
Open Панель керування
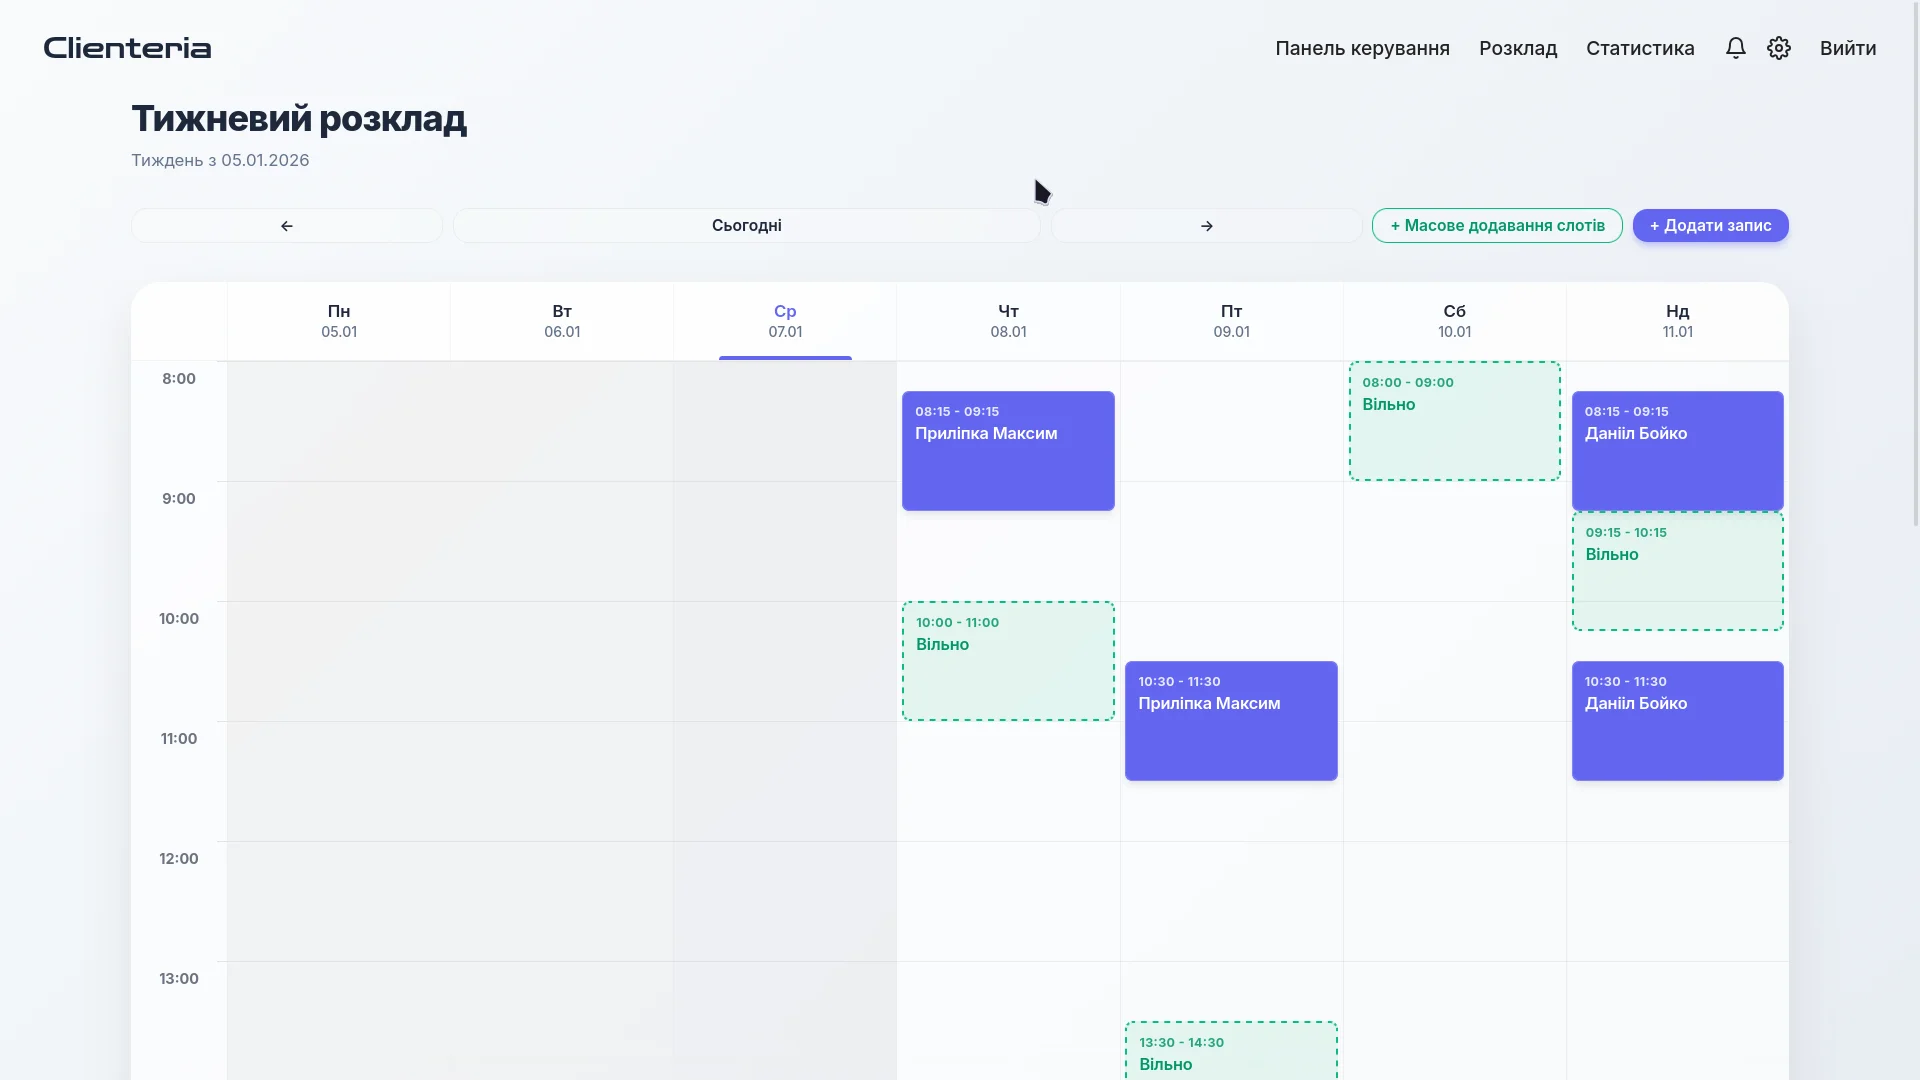[x=1362, y=48]
